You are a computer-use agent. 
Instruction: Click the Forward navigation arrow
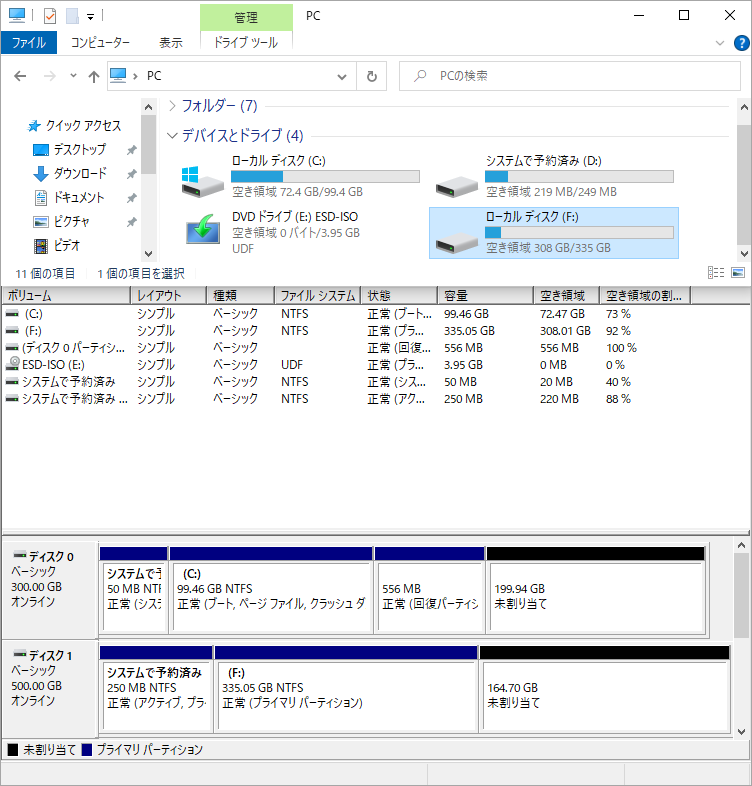[50, 76]
